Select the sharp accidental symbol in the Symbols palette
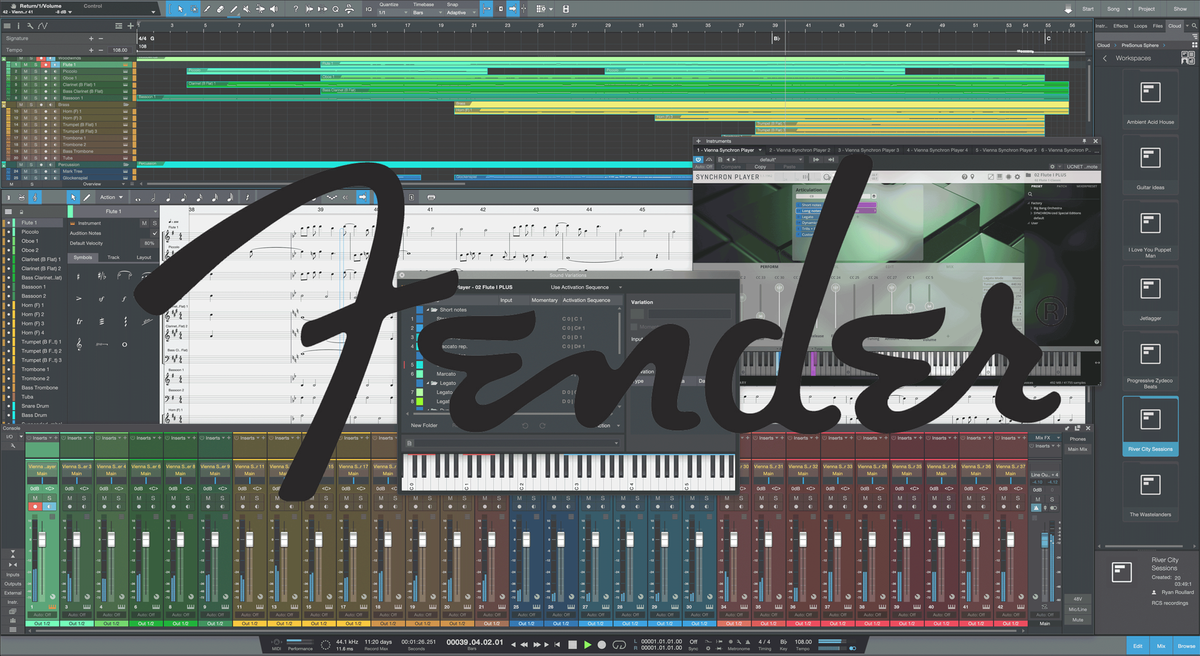 [x=78, y=276]
